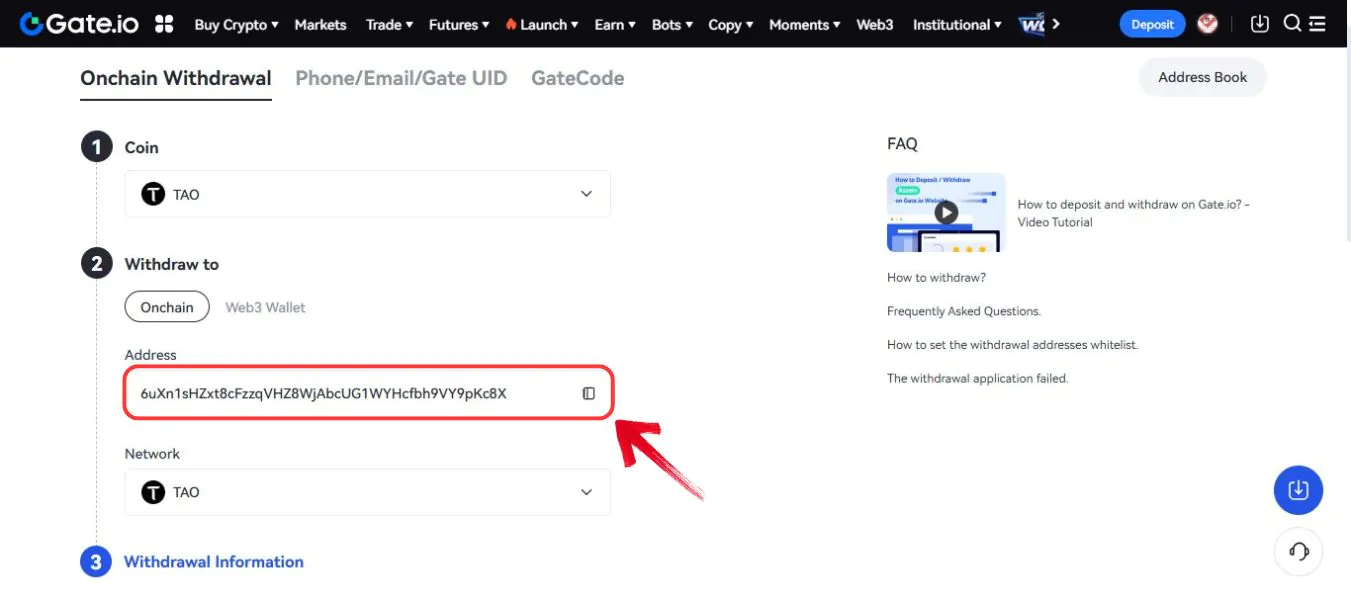
Task: Expand the Futures menu
Action: pos(459,25)
